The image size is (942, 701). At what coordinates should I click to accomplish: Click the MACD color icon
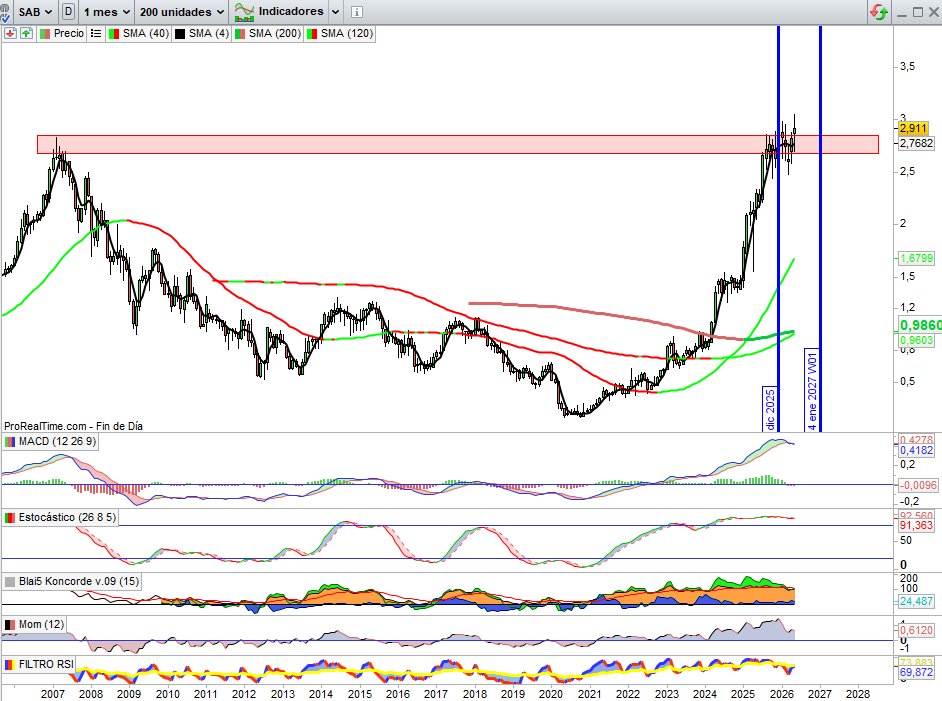(10, 442)
